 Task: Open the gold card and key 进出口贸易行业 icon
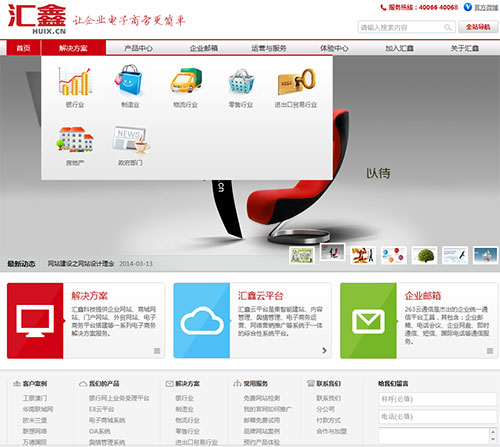pyautogui.click(x=296, y=82)
